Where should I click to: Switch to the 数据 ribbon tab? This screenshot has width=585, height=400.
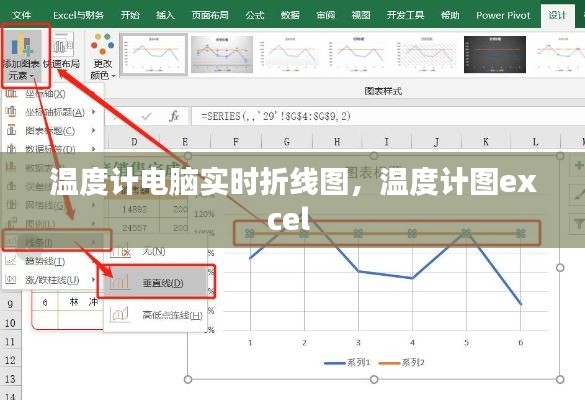pos(290,15)
